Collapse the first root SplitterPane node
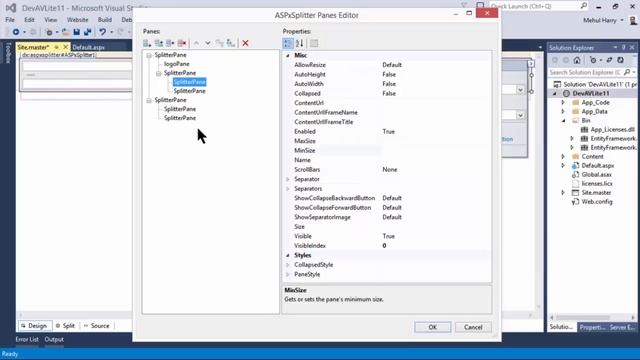Viewport: 640px width, 360px height. coord(149,55)
